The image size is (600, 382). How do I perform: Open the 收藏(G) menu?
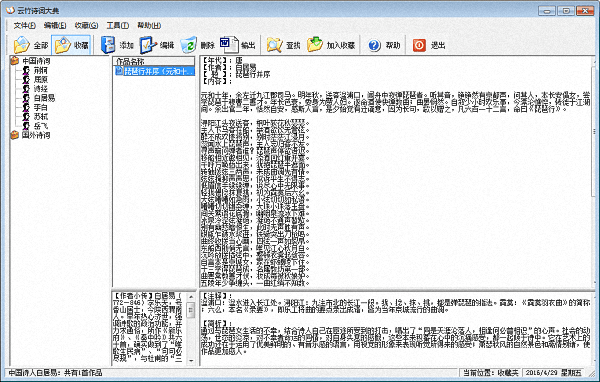86,25
